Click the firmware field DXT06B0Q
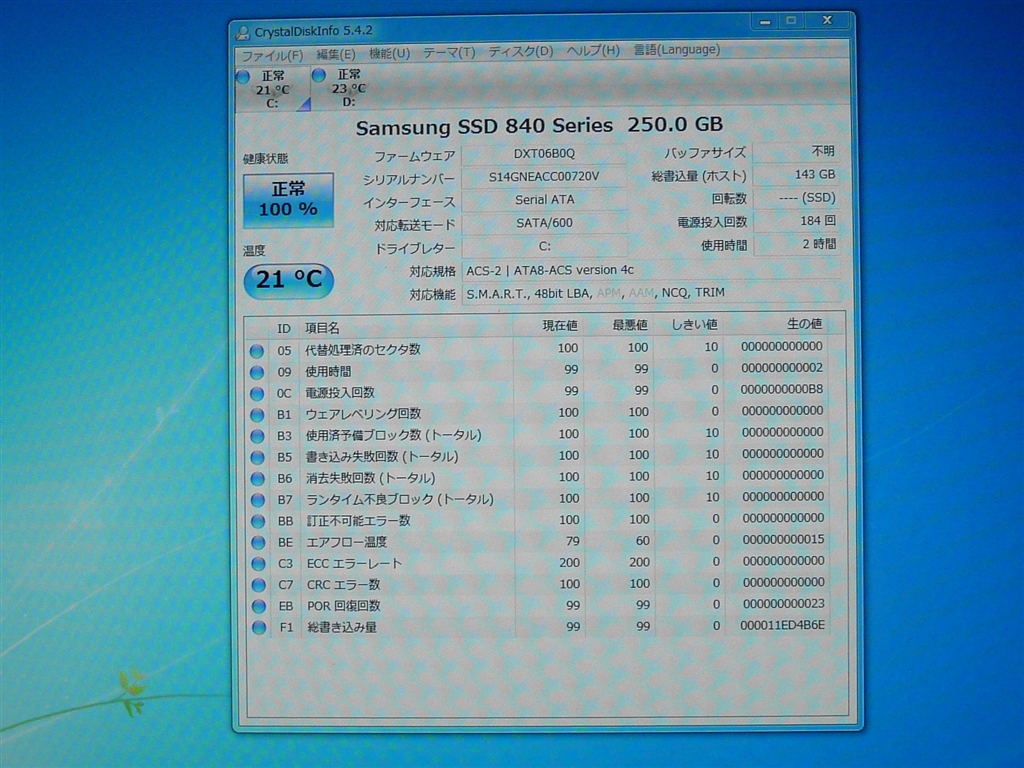The width and height of the screenshot is (1024, 768). [544, 154]
